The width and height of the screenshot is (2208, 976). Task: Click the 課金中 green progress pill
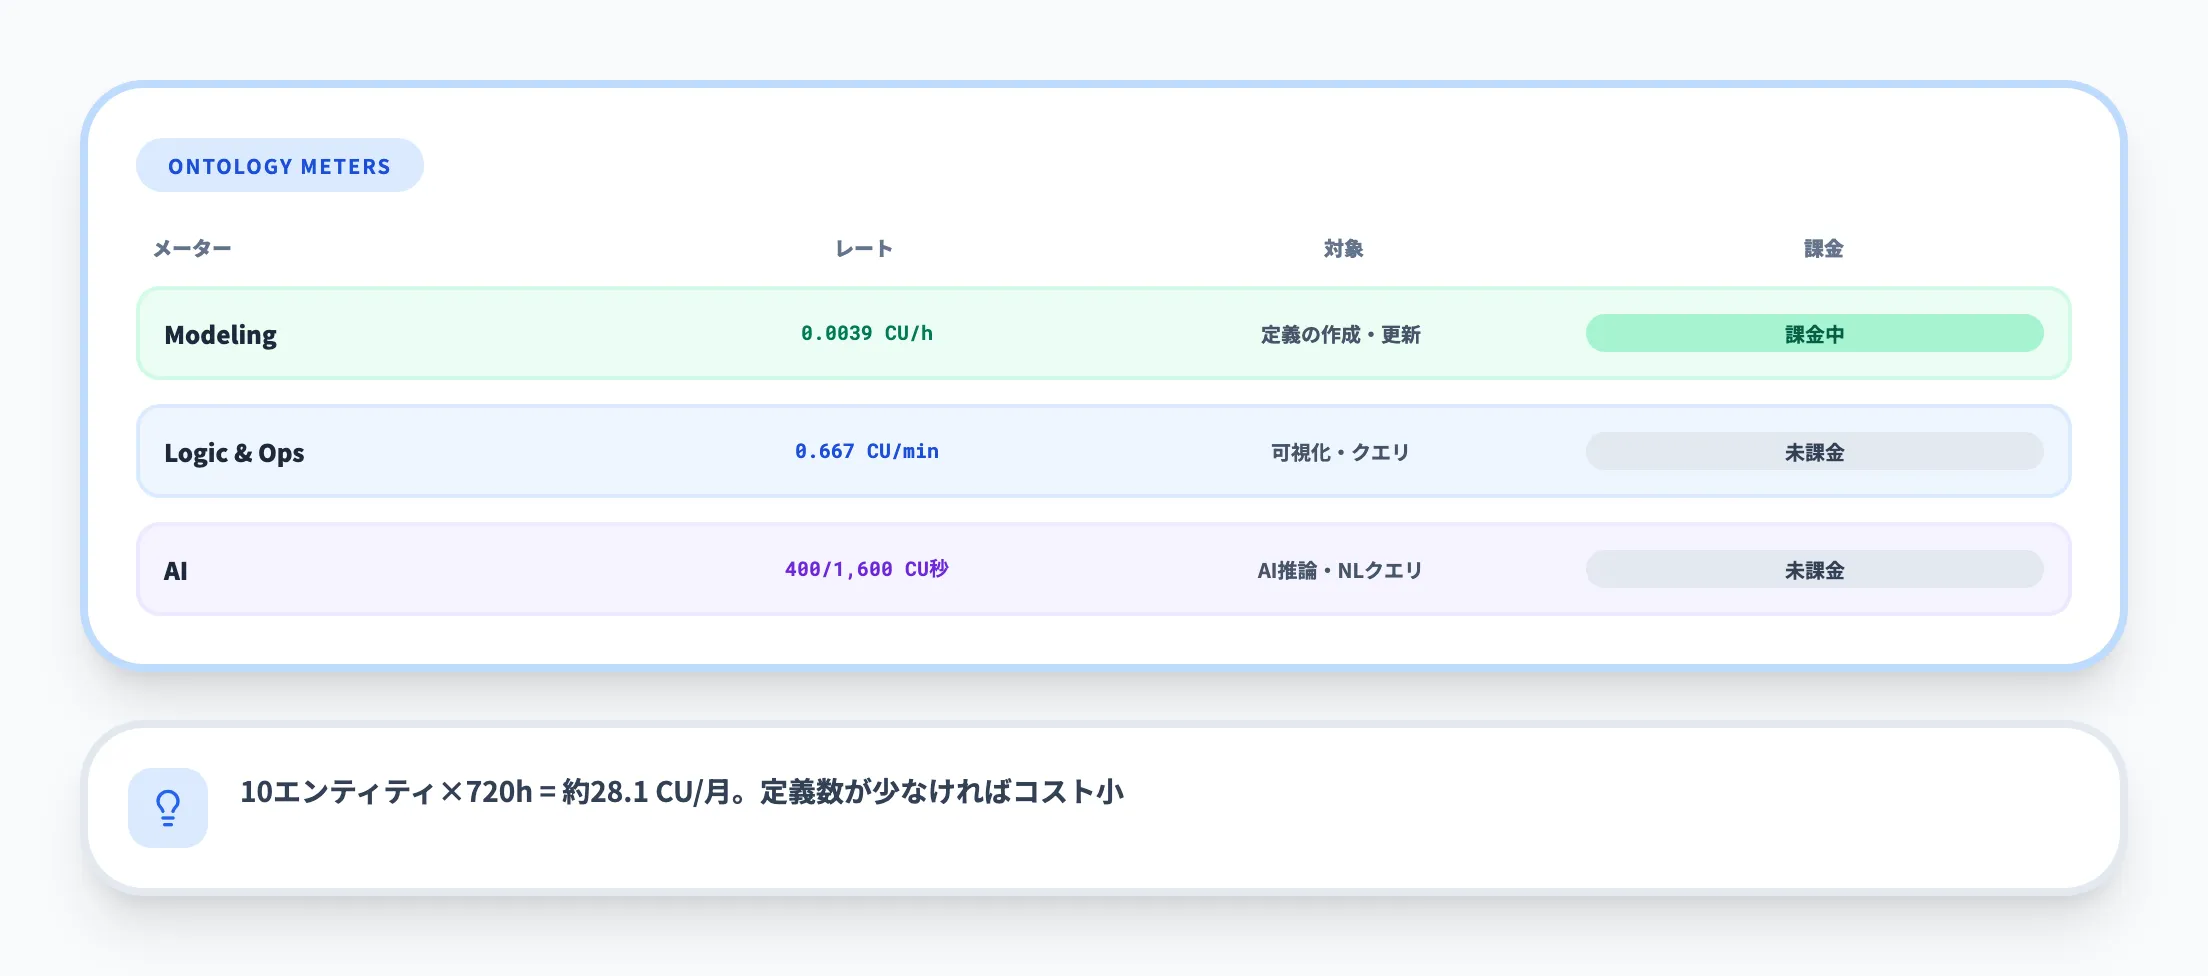pos(1814,333)
